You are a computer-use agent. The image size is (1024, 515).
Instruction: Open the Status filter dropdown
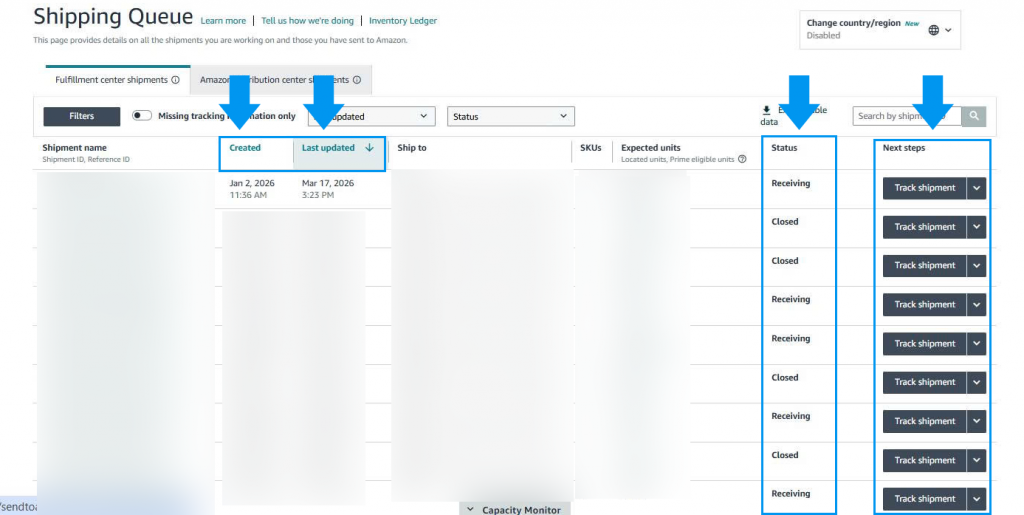click(510, 117)
